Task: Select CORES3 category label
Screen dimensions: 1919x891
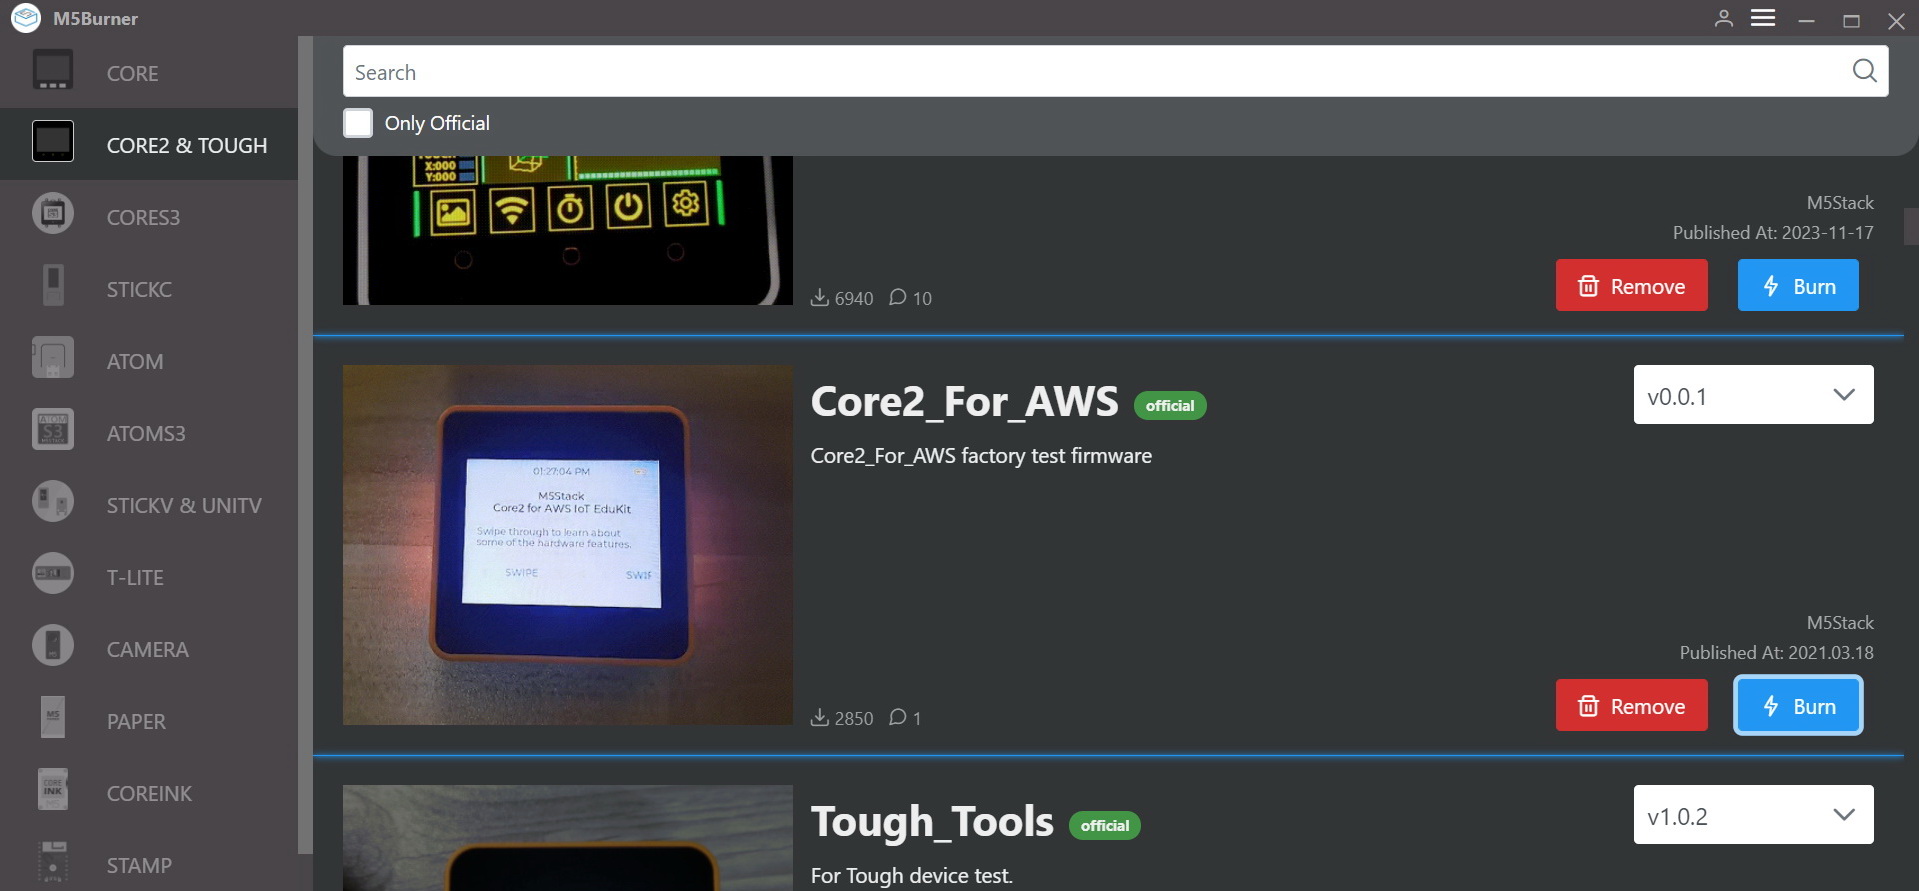Action: coord(143,218)
